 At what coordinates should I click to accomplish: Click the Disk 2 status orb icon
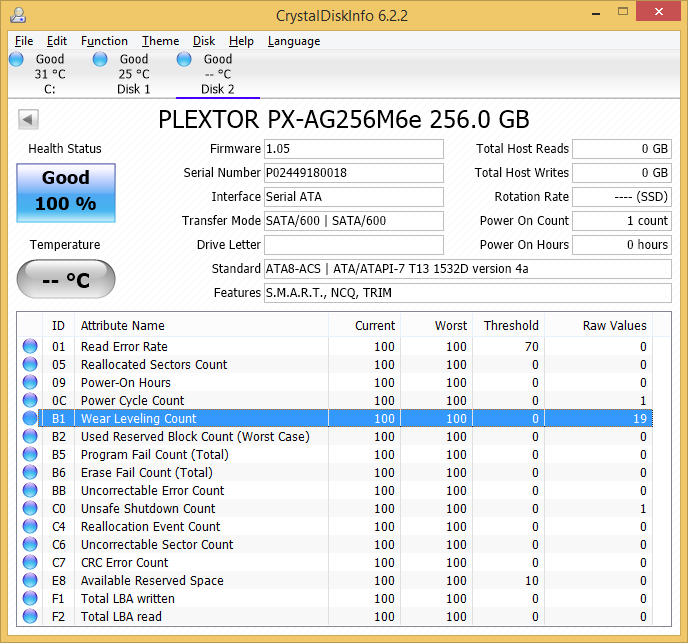click(184, 60)
